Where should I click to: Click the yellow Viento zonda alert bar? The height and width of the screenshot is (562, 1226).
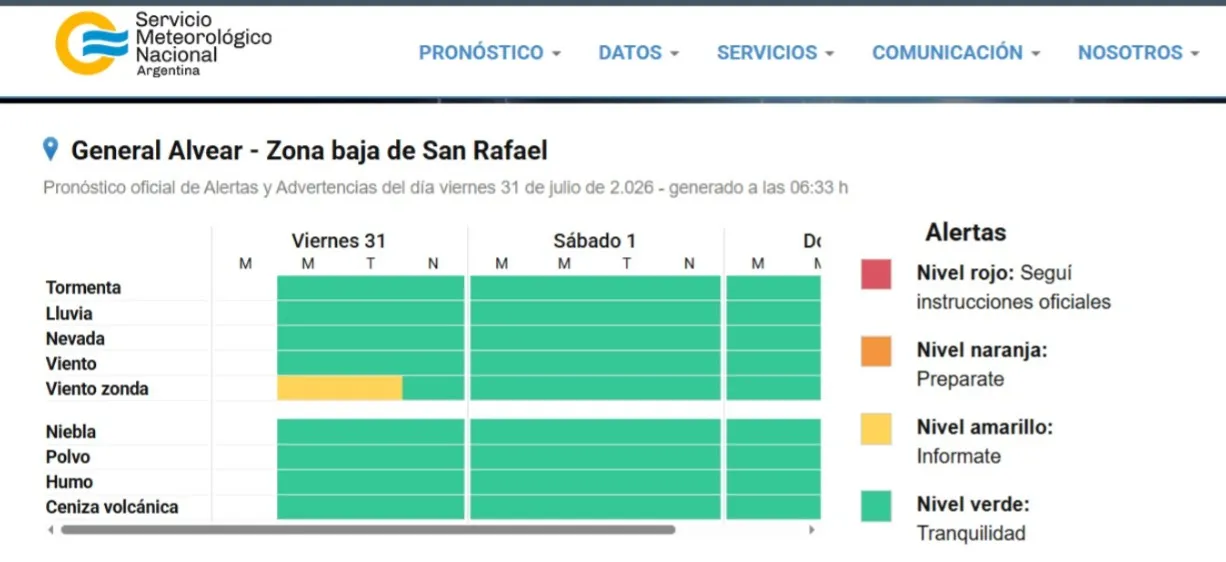(340, 388)
